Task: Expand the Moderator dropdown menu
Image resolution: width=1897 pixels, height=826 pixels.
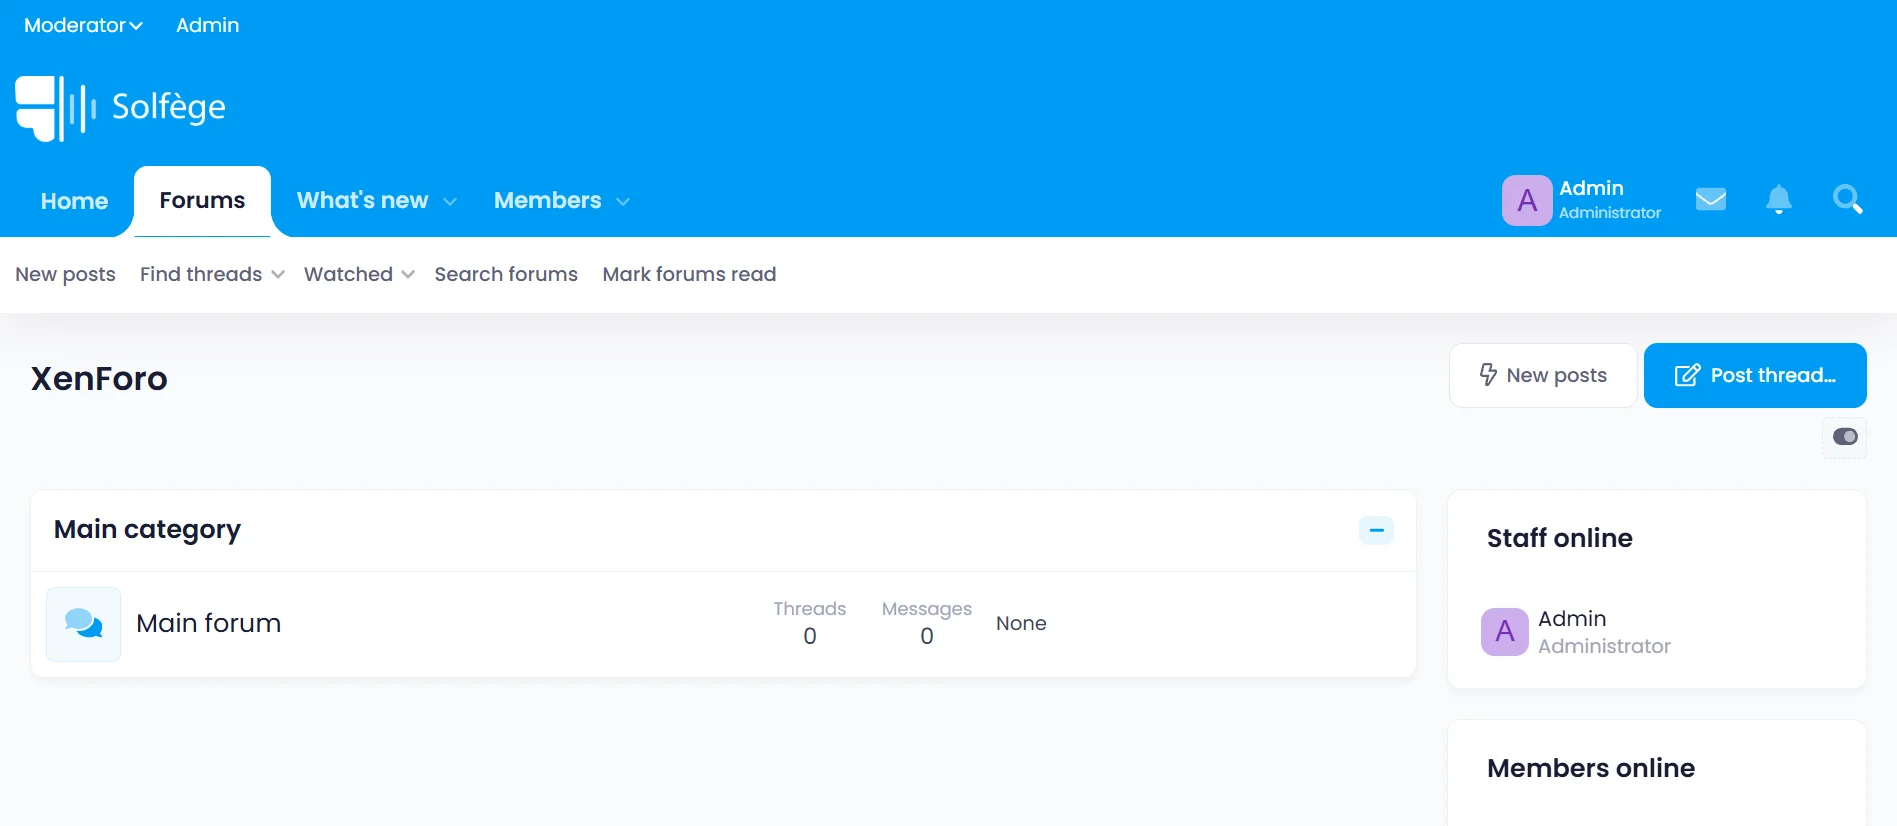Action: point(83,25)
